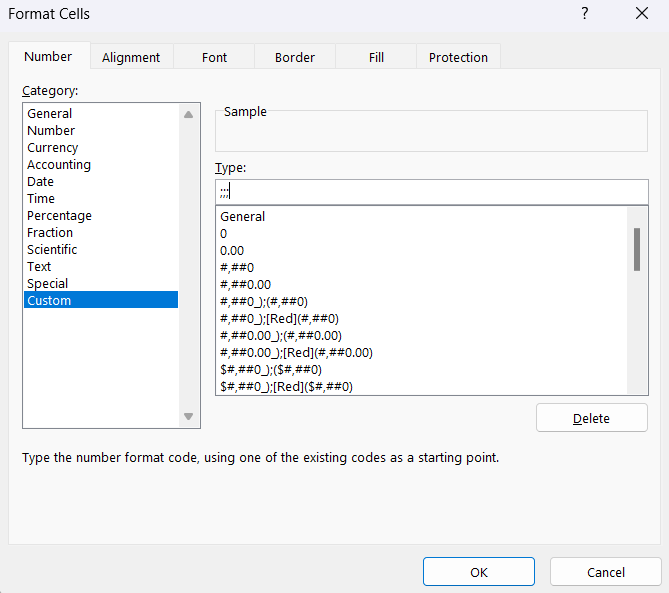Choose the 0.00 format code
Viewport: 669px width, 593px height.
(232, 251)
